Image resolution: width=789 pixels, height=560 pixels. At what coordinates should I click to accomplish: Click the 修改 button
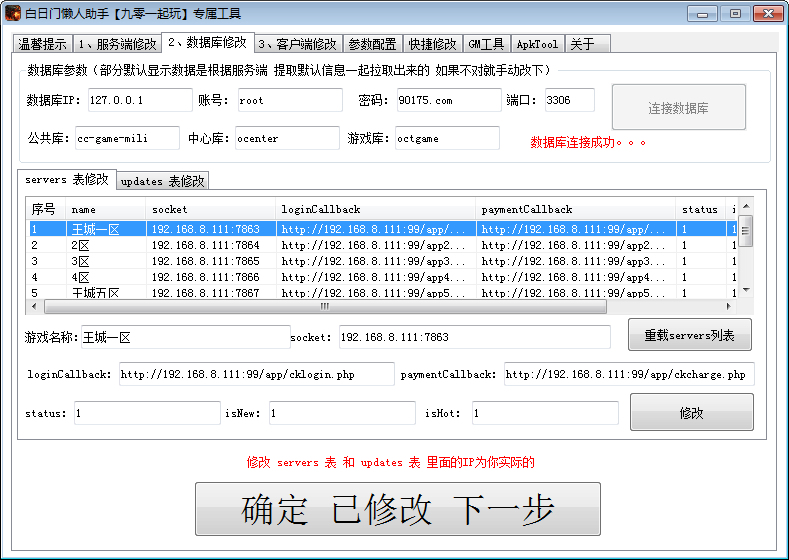coord(691,412)
